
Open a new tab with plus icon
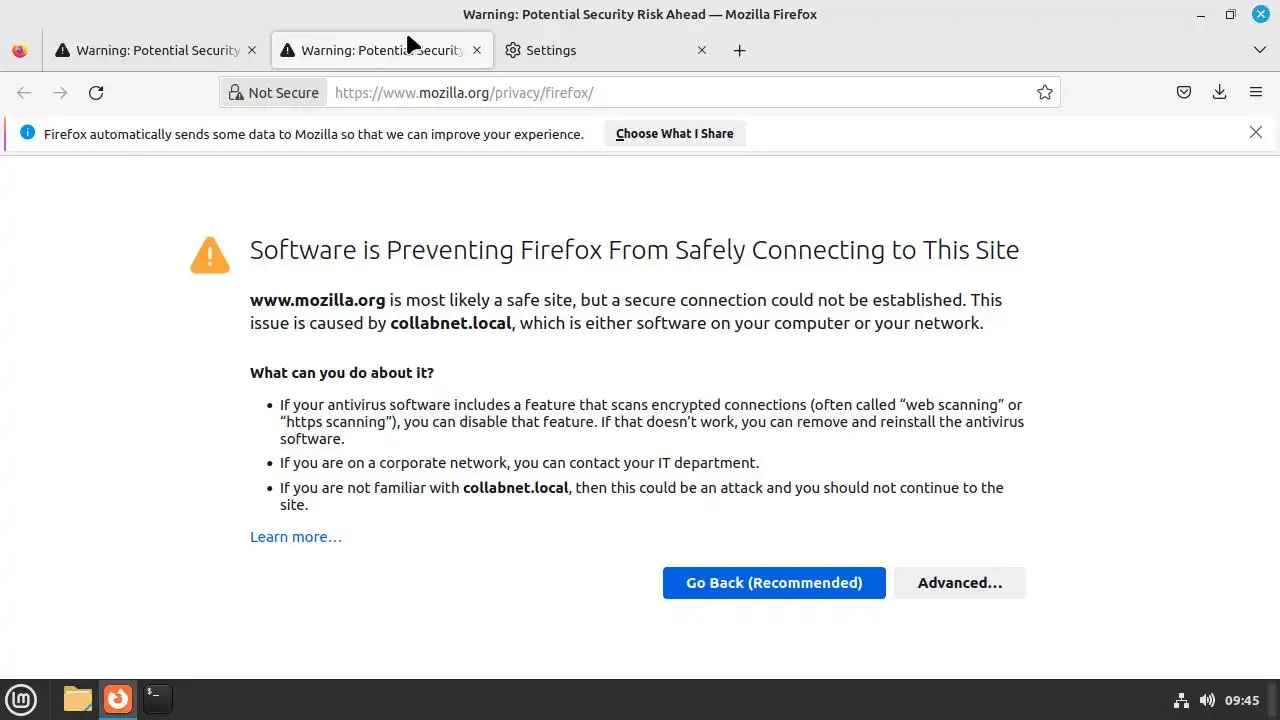[x=739, y=50]
